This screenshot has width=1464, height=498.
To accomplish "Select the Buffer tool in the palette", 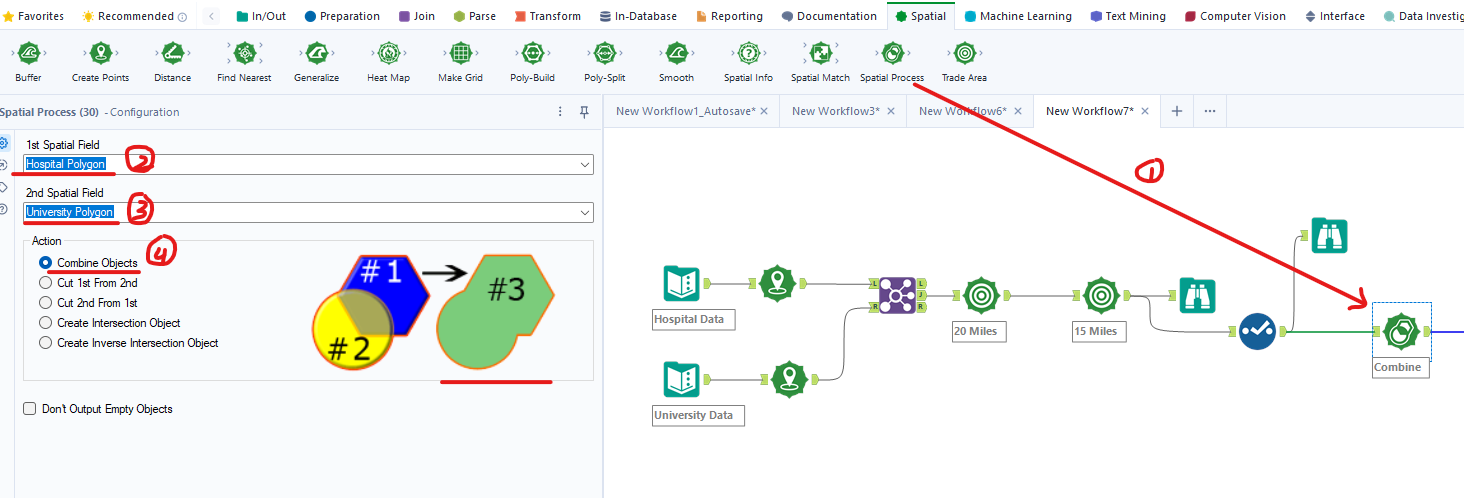I will pyautogui.click(x=28, y=61).
